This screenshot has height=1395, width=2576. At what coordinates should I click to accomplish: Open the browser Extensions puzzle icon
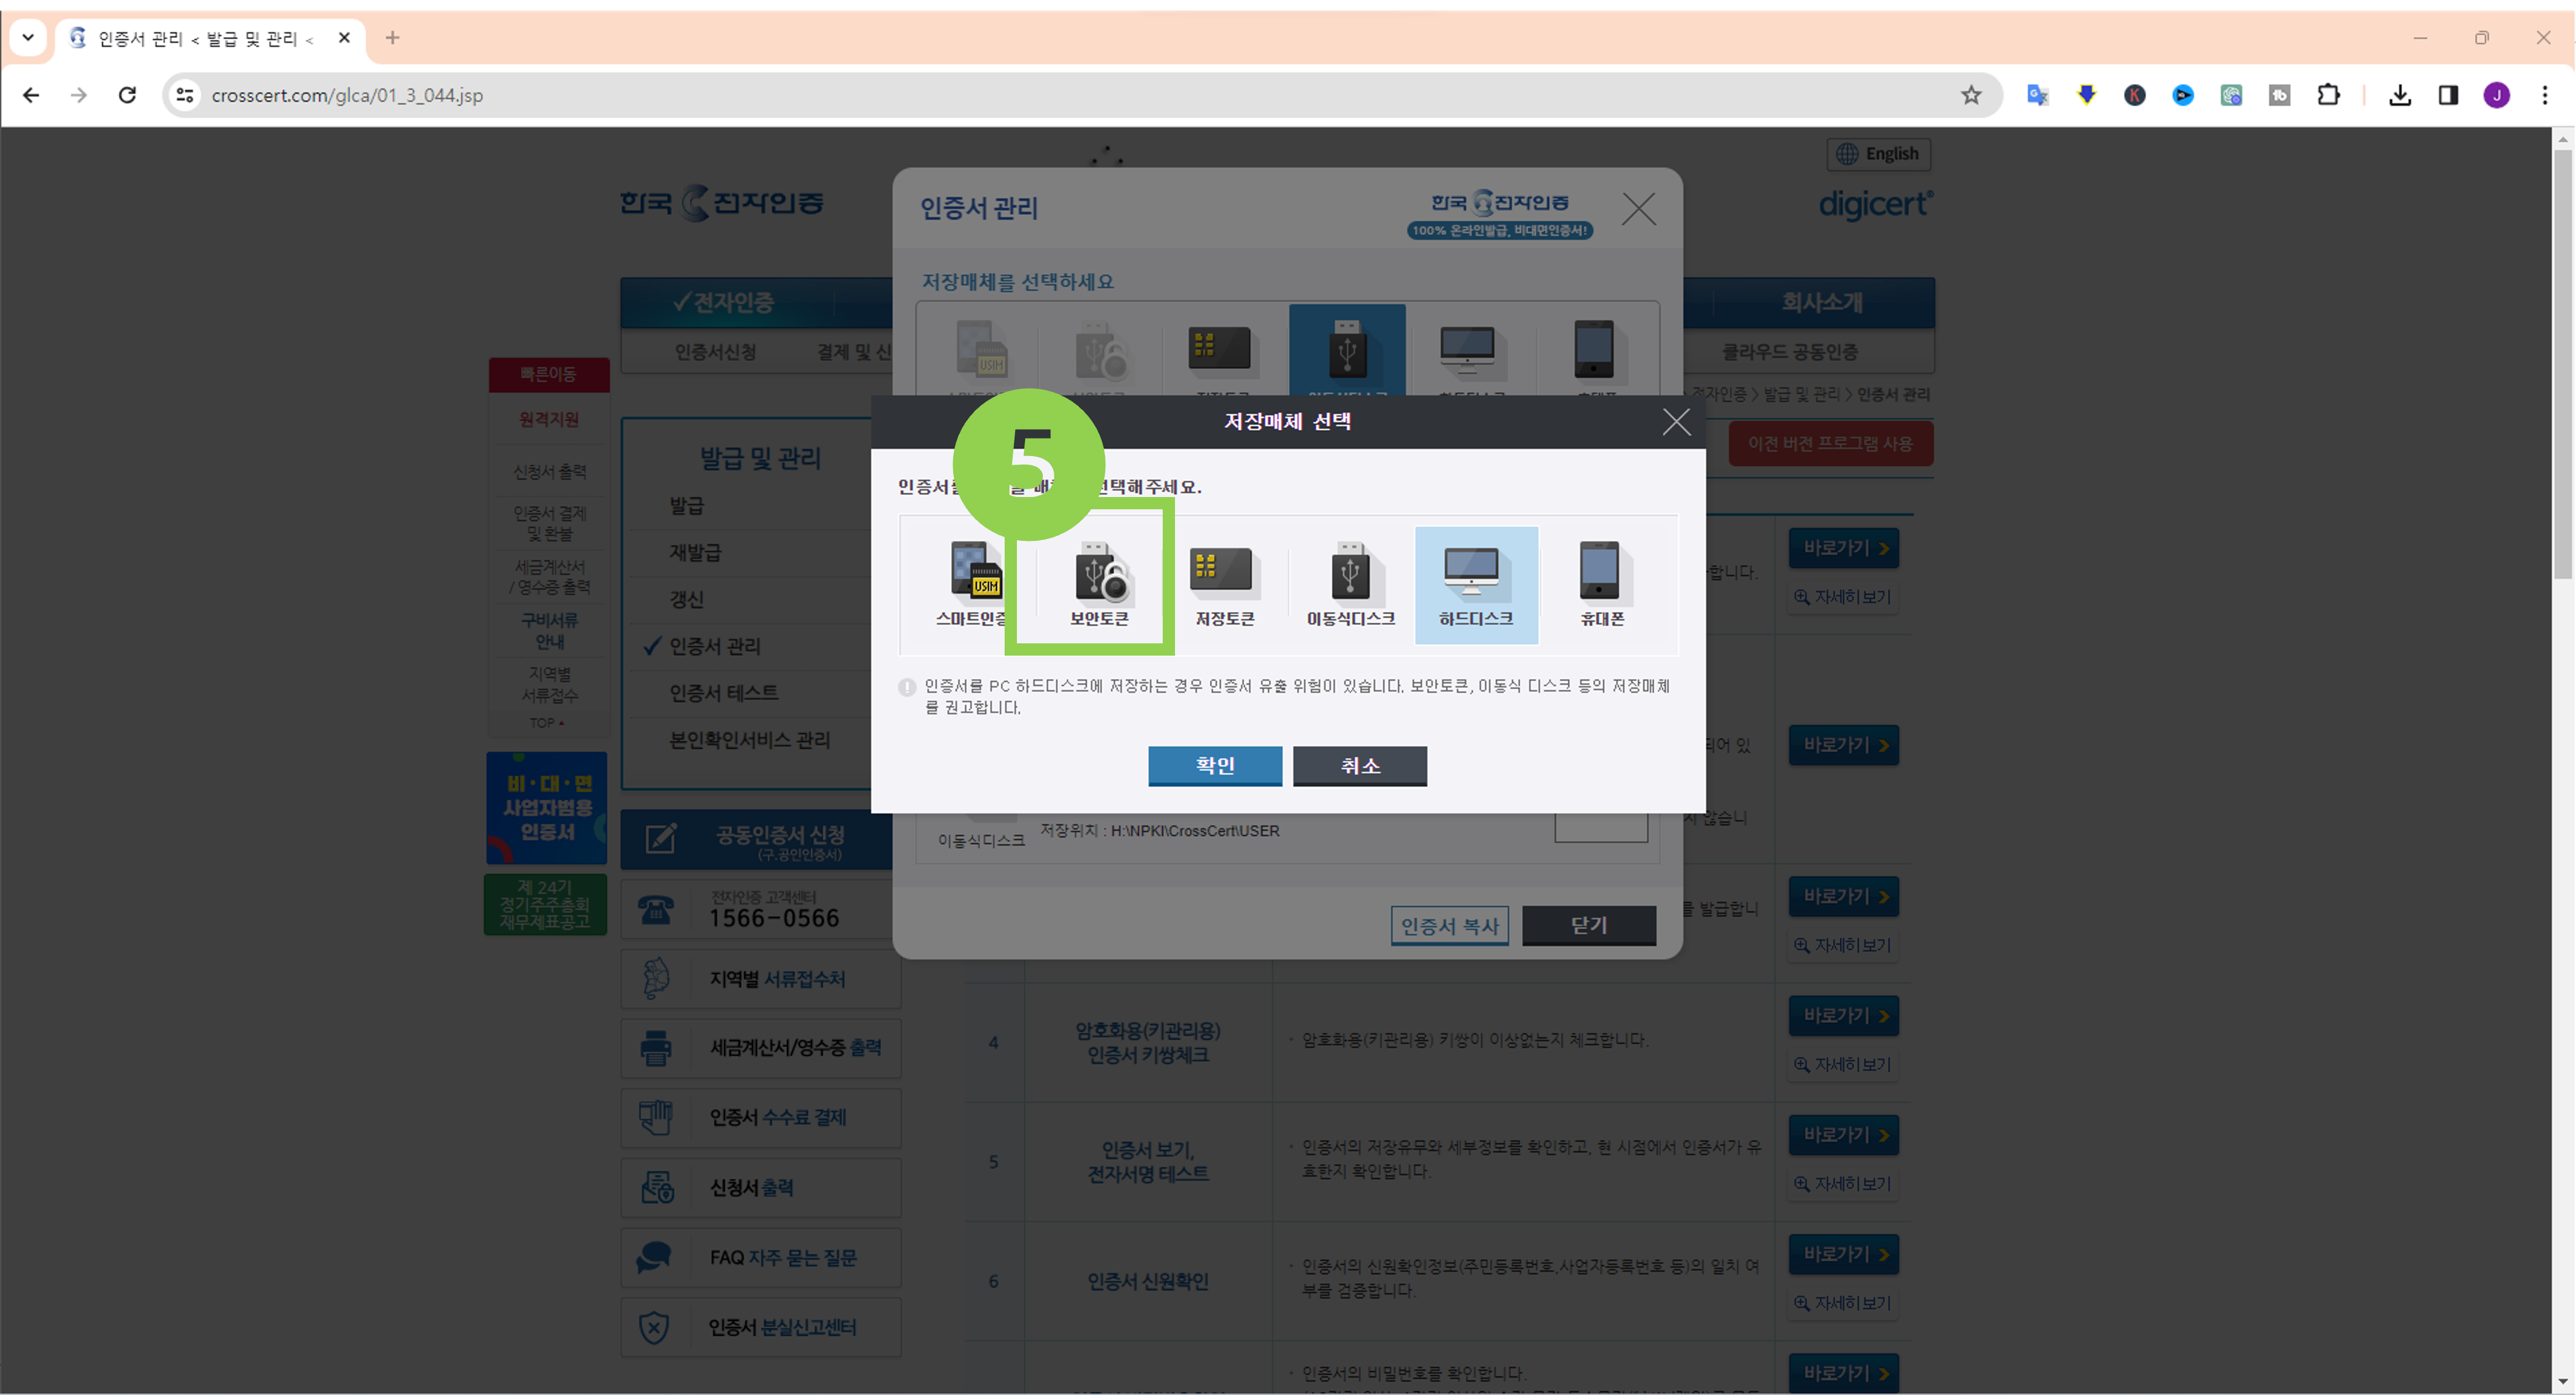pos(2328,95)
